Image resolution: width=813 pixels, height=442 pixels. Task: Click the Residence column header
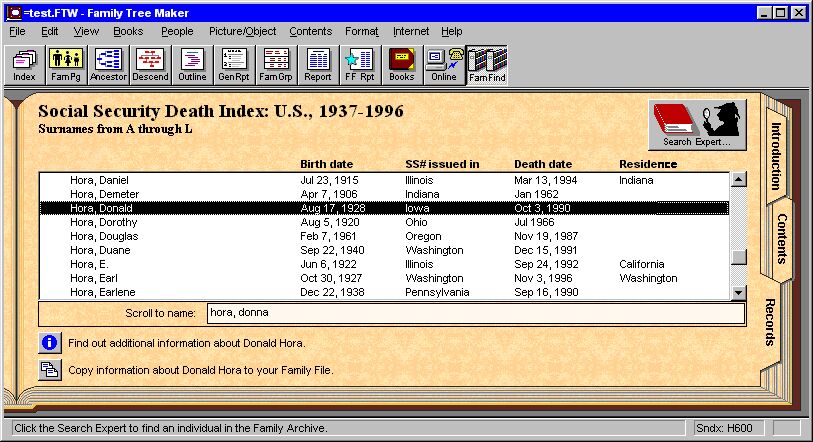coord(648,164)
